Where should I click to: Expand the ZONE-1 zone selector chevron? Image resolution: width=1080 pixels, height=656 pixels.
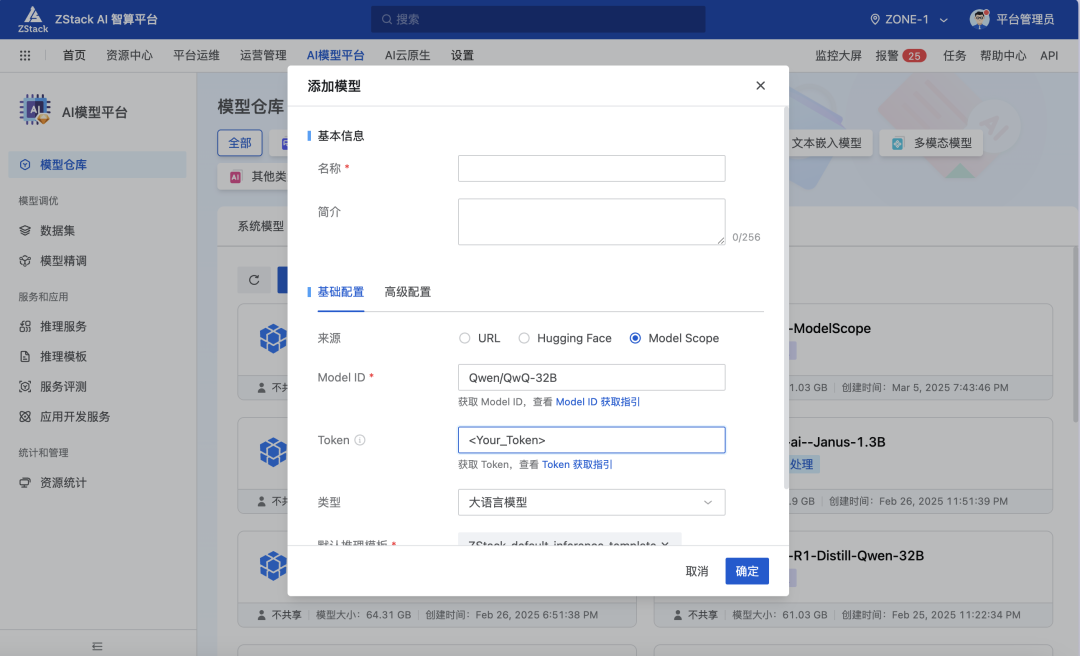tap(944, 20)
